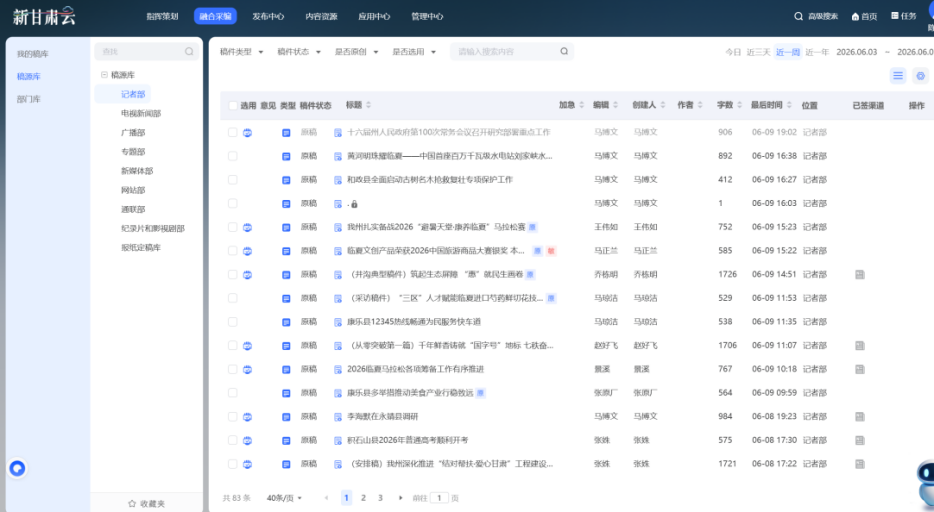Open the comment icon on the 1726-word row
Viewport: 934px width, 512px height.
[247, 274]
